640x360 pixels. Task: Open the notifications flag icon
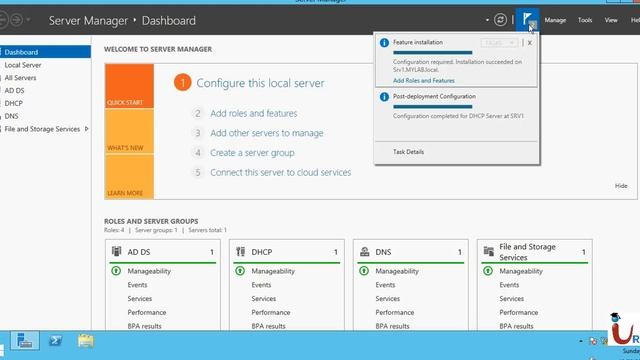point(527,20)
